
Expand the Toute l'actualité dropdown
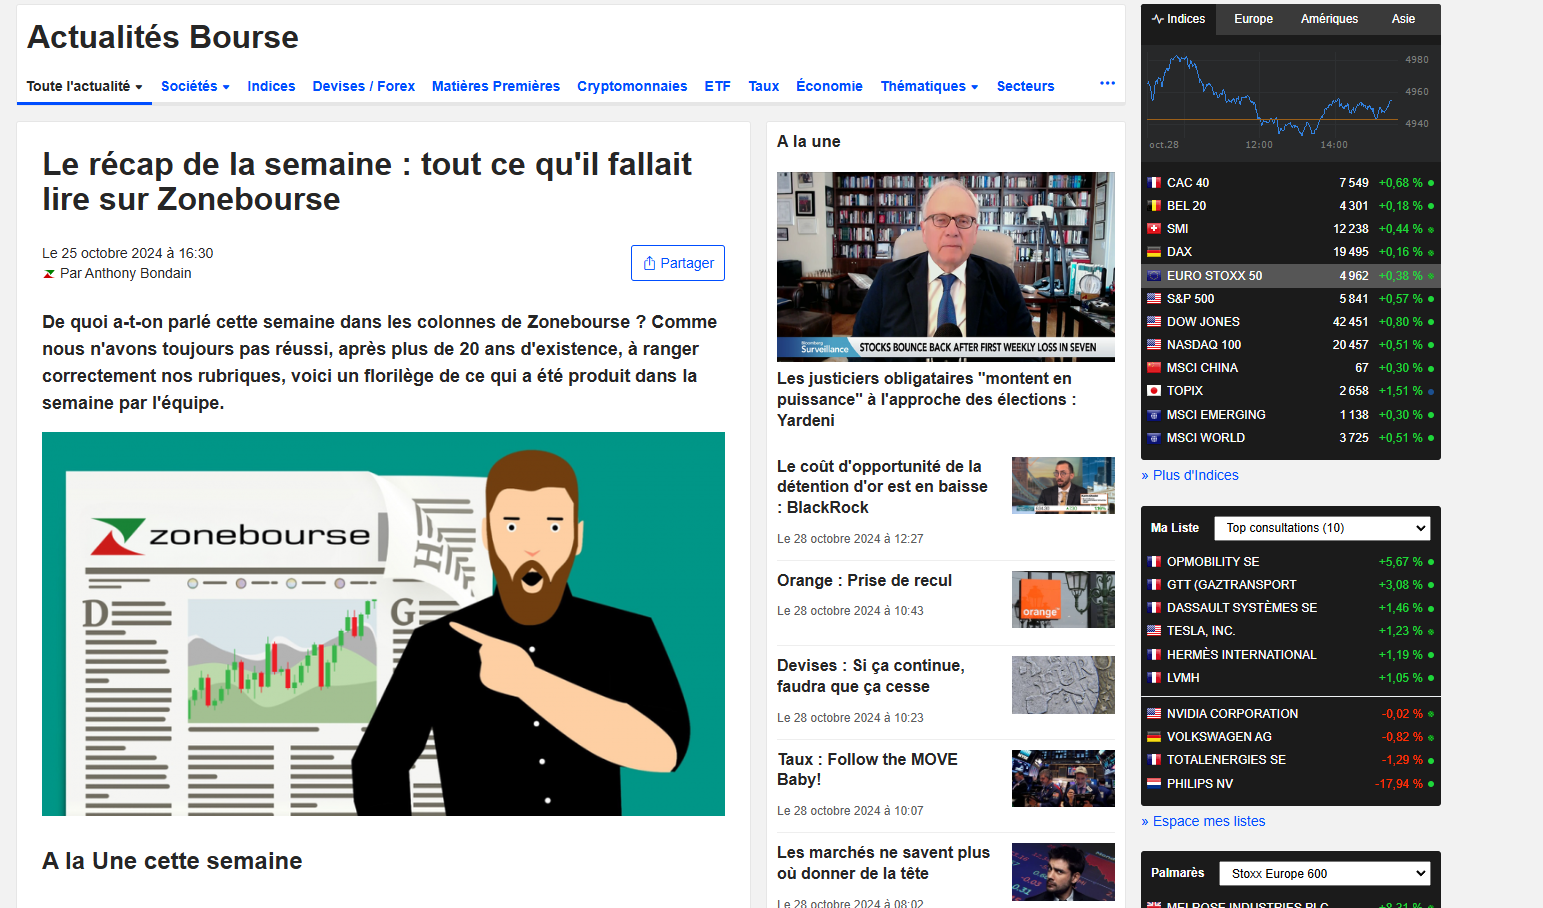84,86
